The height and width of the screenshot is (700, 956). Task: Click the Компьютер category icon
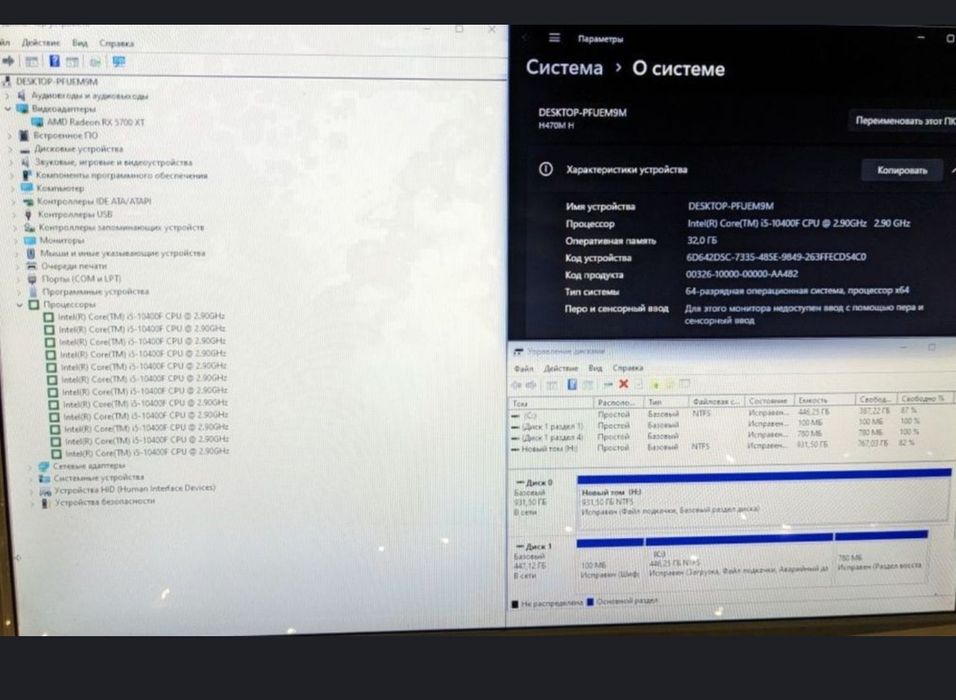27,188
